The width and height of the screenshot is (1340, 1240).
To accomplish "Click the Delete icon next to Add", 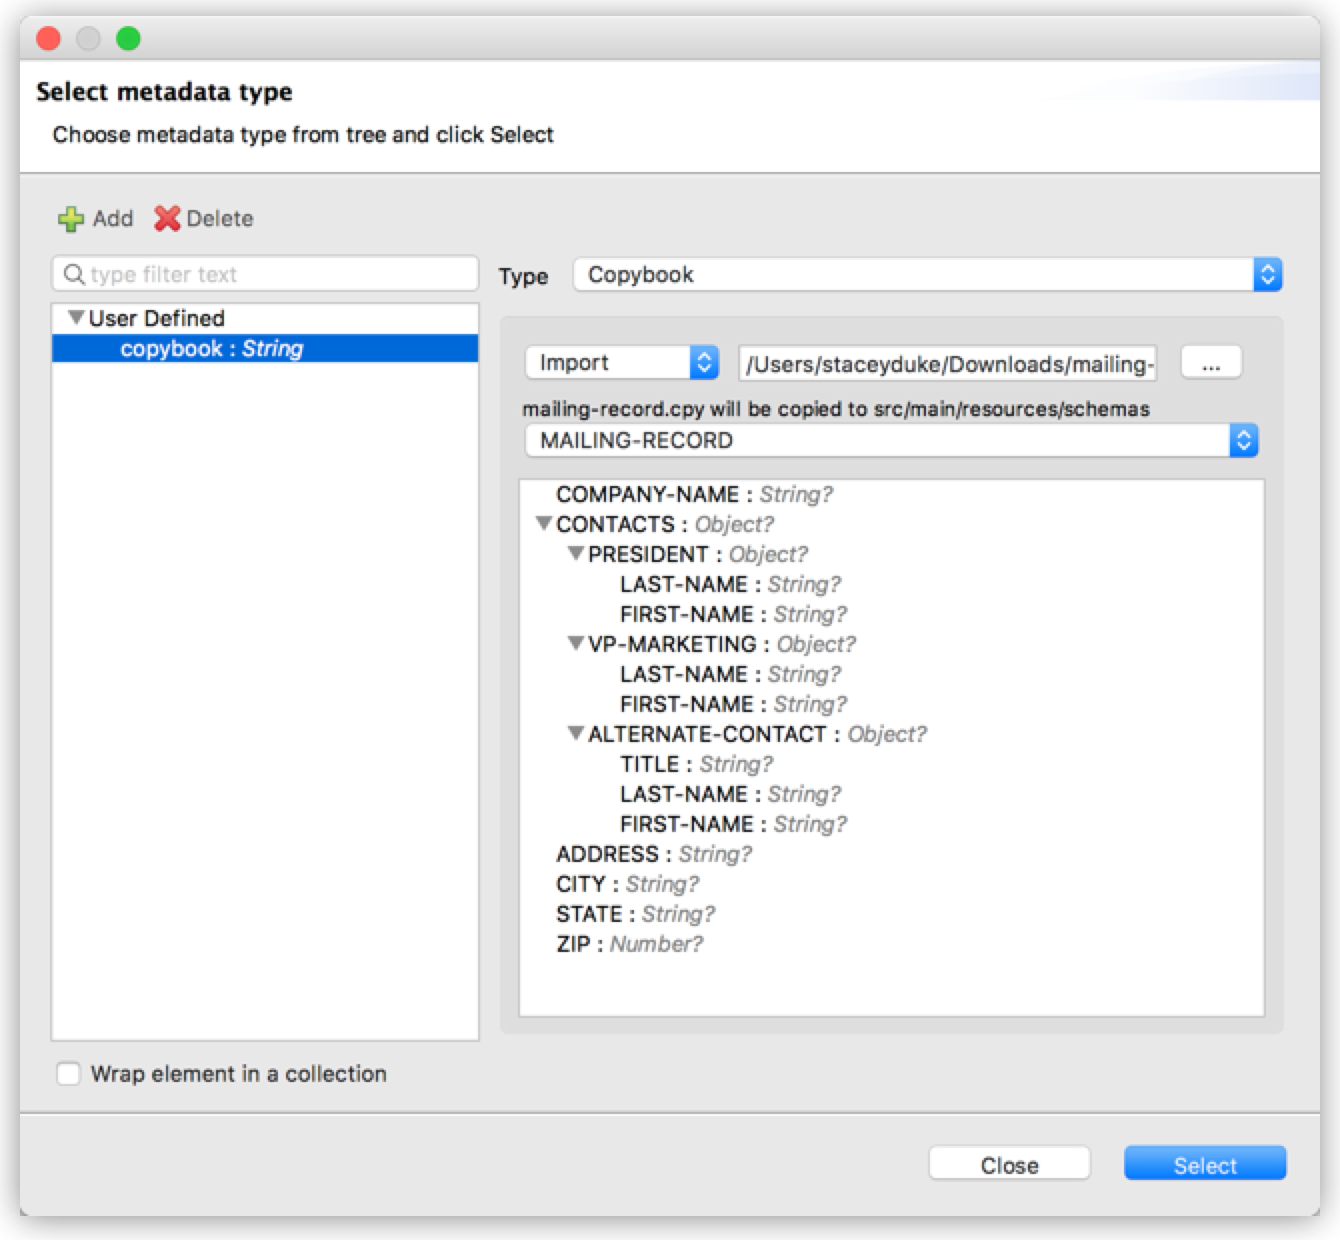I will click(x=166, y=218).
